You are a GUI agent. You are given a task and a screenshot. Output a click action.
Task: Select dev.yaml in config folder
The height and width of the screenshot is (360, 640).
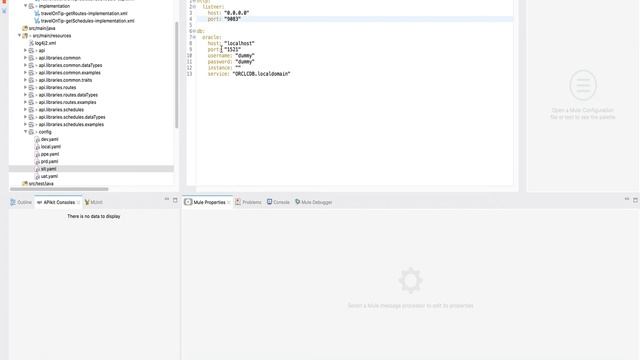point(49,139)
